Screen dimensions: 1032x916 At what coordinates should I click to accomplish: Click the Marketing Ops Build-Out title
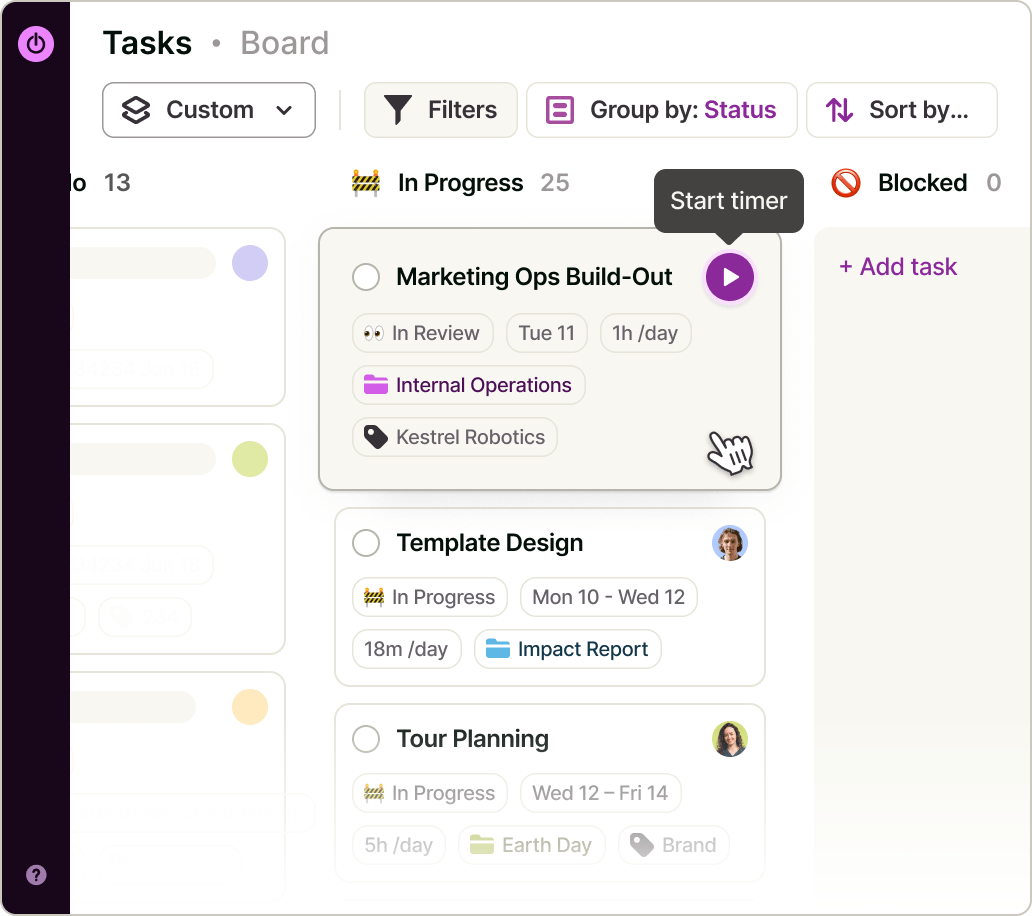tap(534, 277)
